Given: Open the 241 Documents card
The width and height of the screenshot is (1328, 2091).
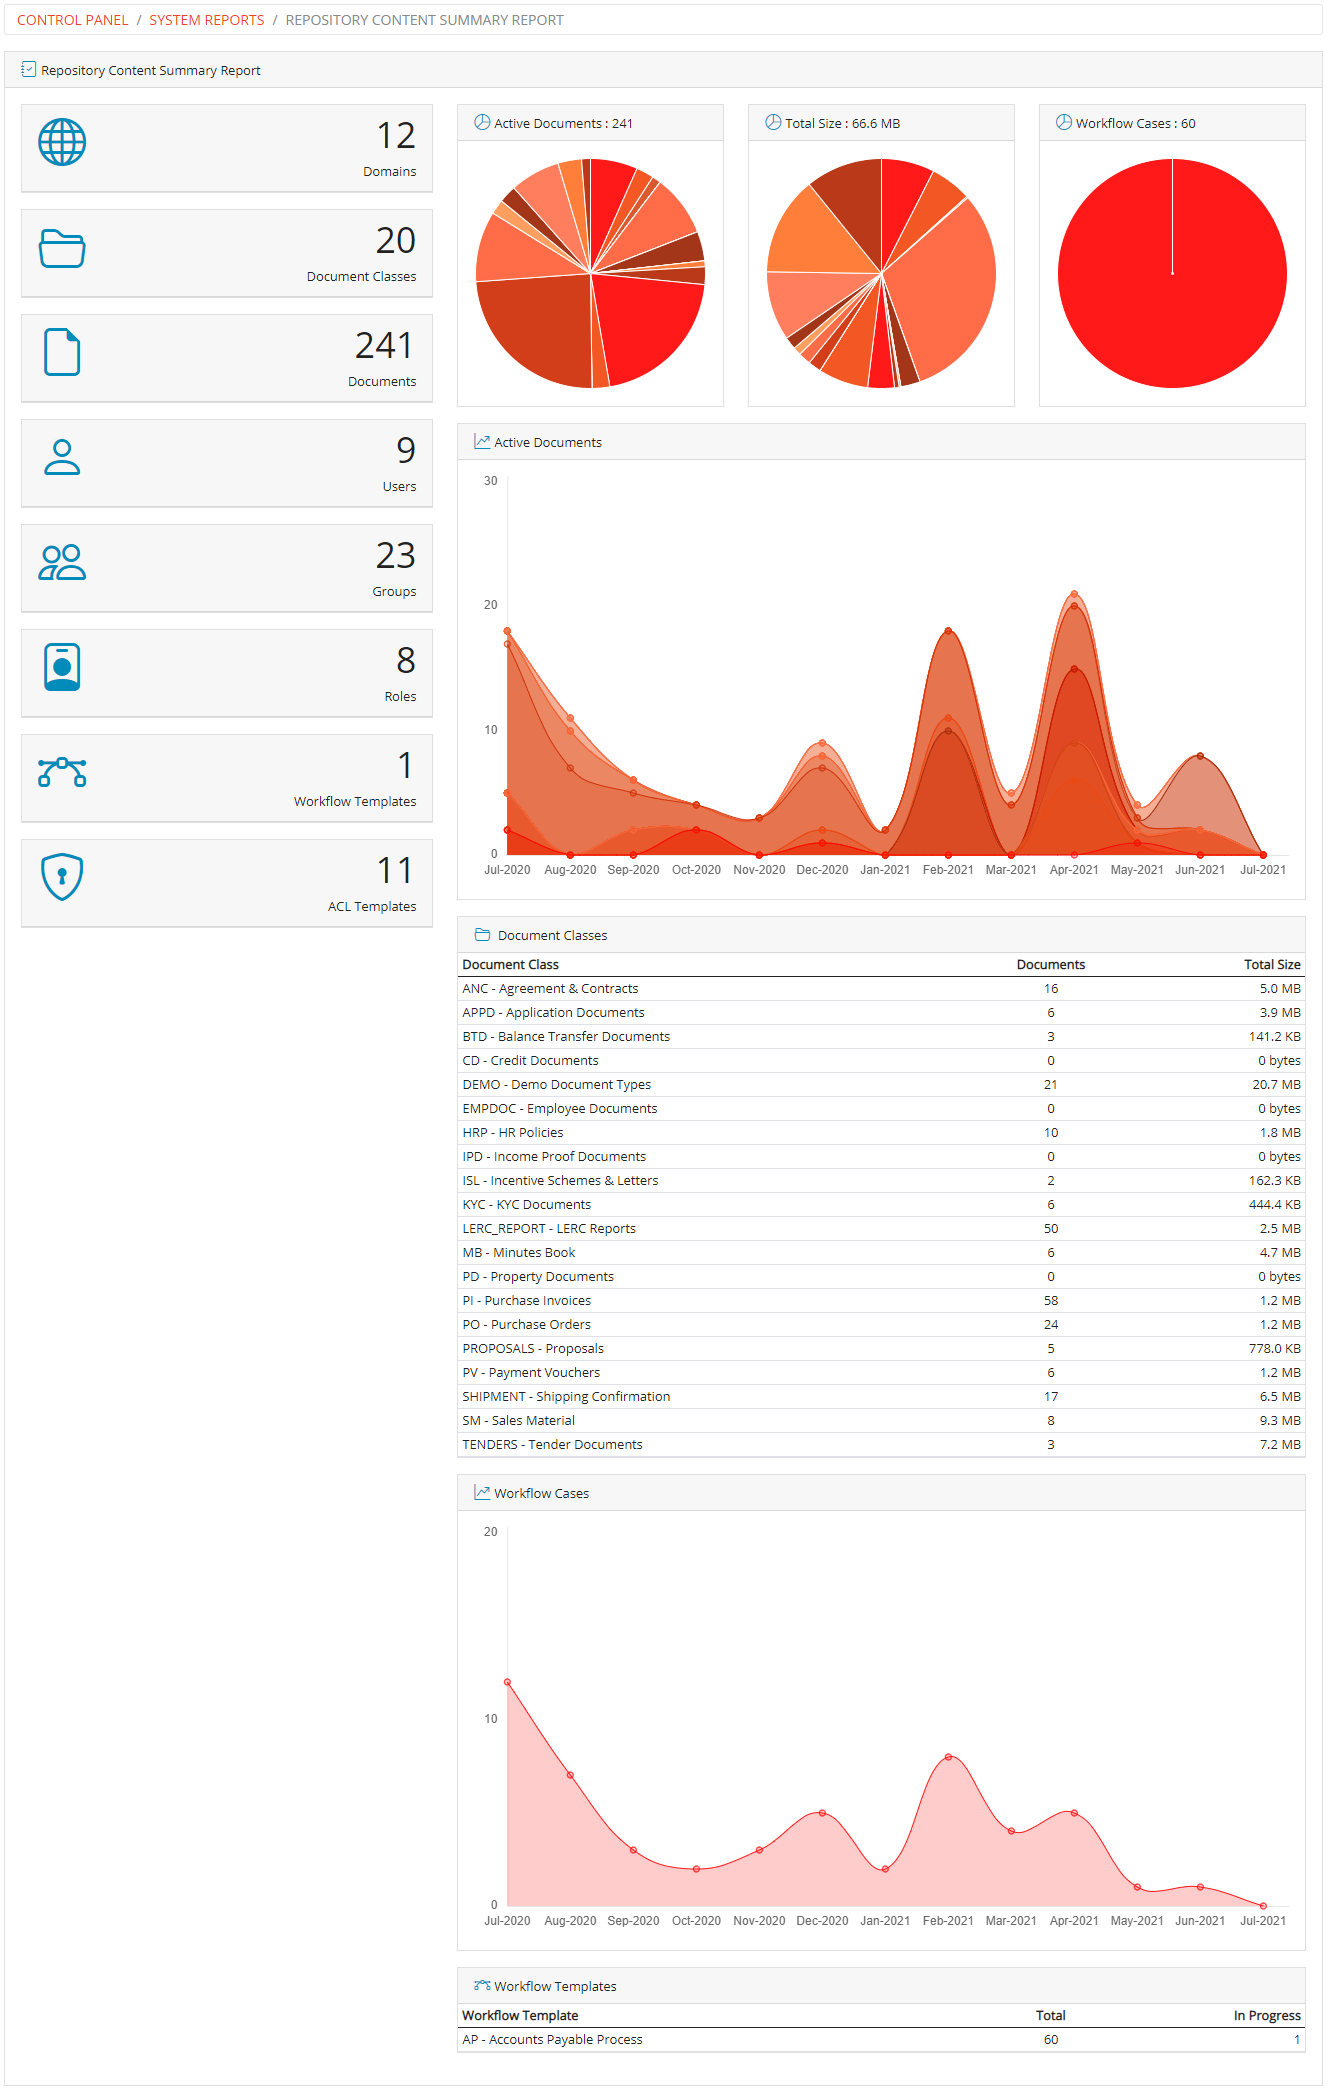Looking at the screenshot, I should [227, 358].
